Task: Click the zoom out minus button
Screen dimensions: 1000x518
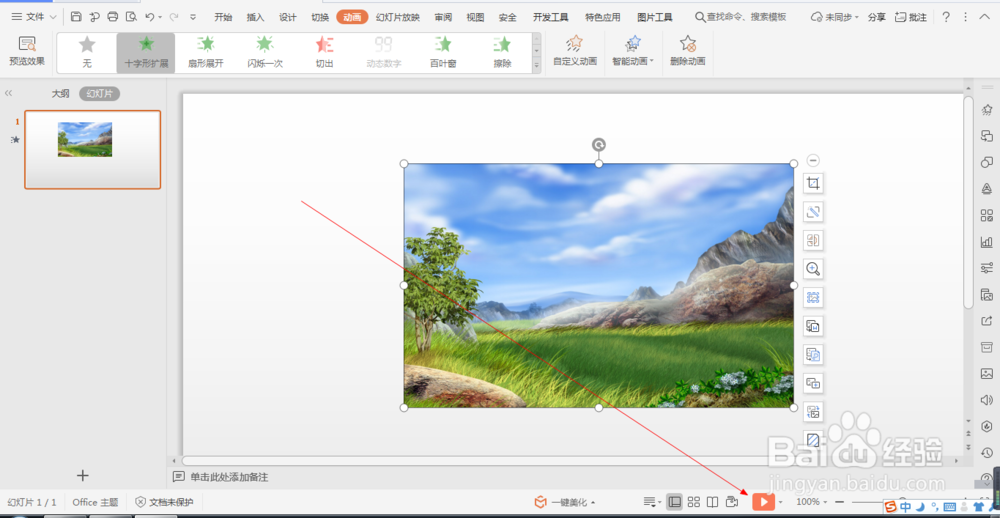Action: tap(839, 502)
